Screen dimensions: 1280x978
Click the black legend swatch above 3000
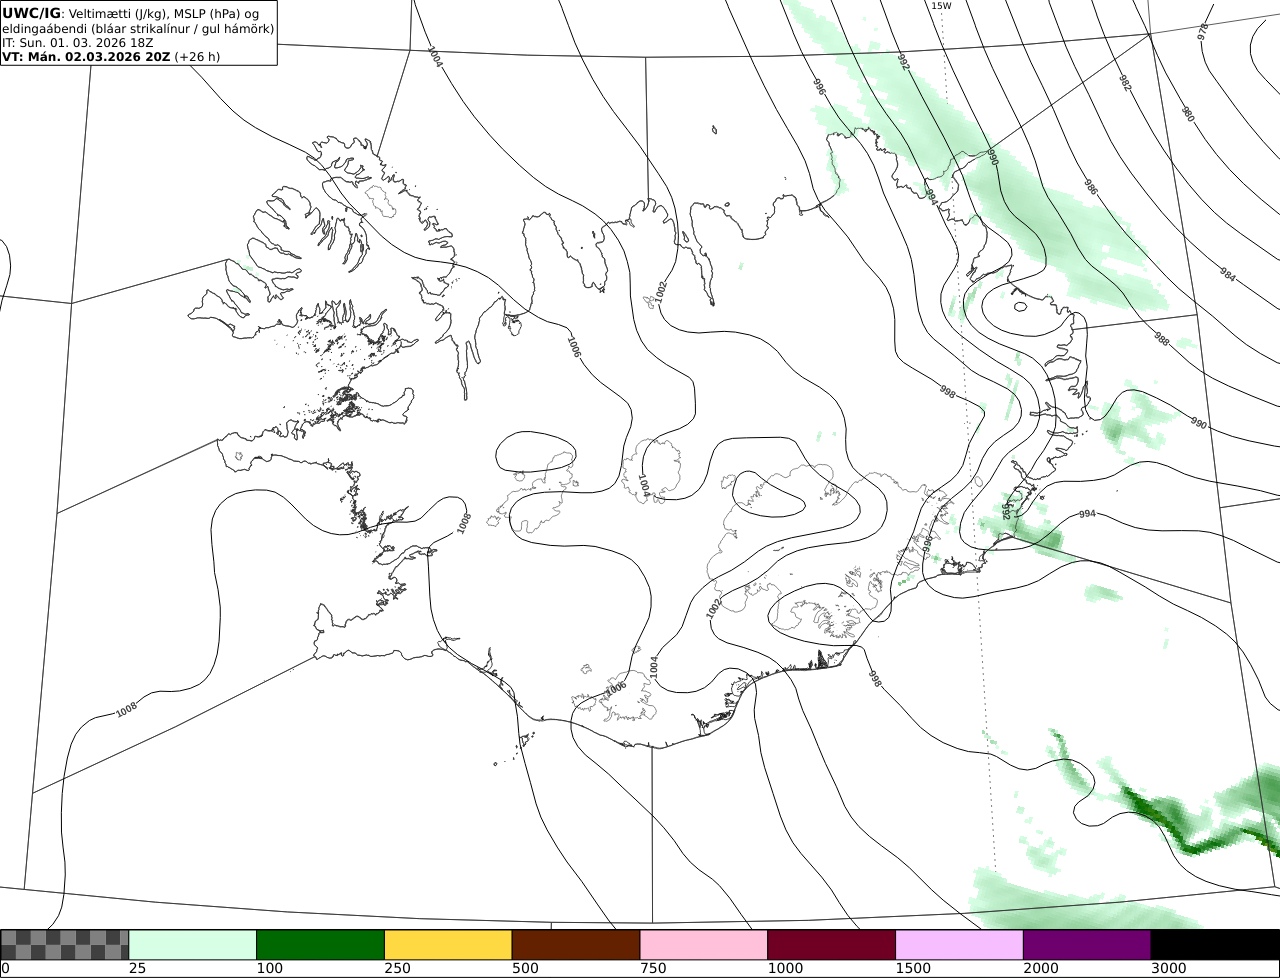coord(1215,945)
